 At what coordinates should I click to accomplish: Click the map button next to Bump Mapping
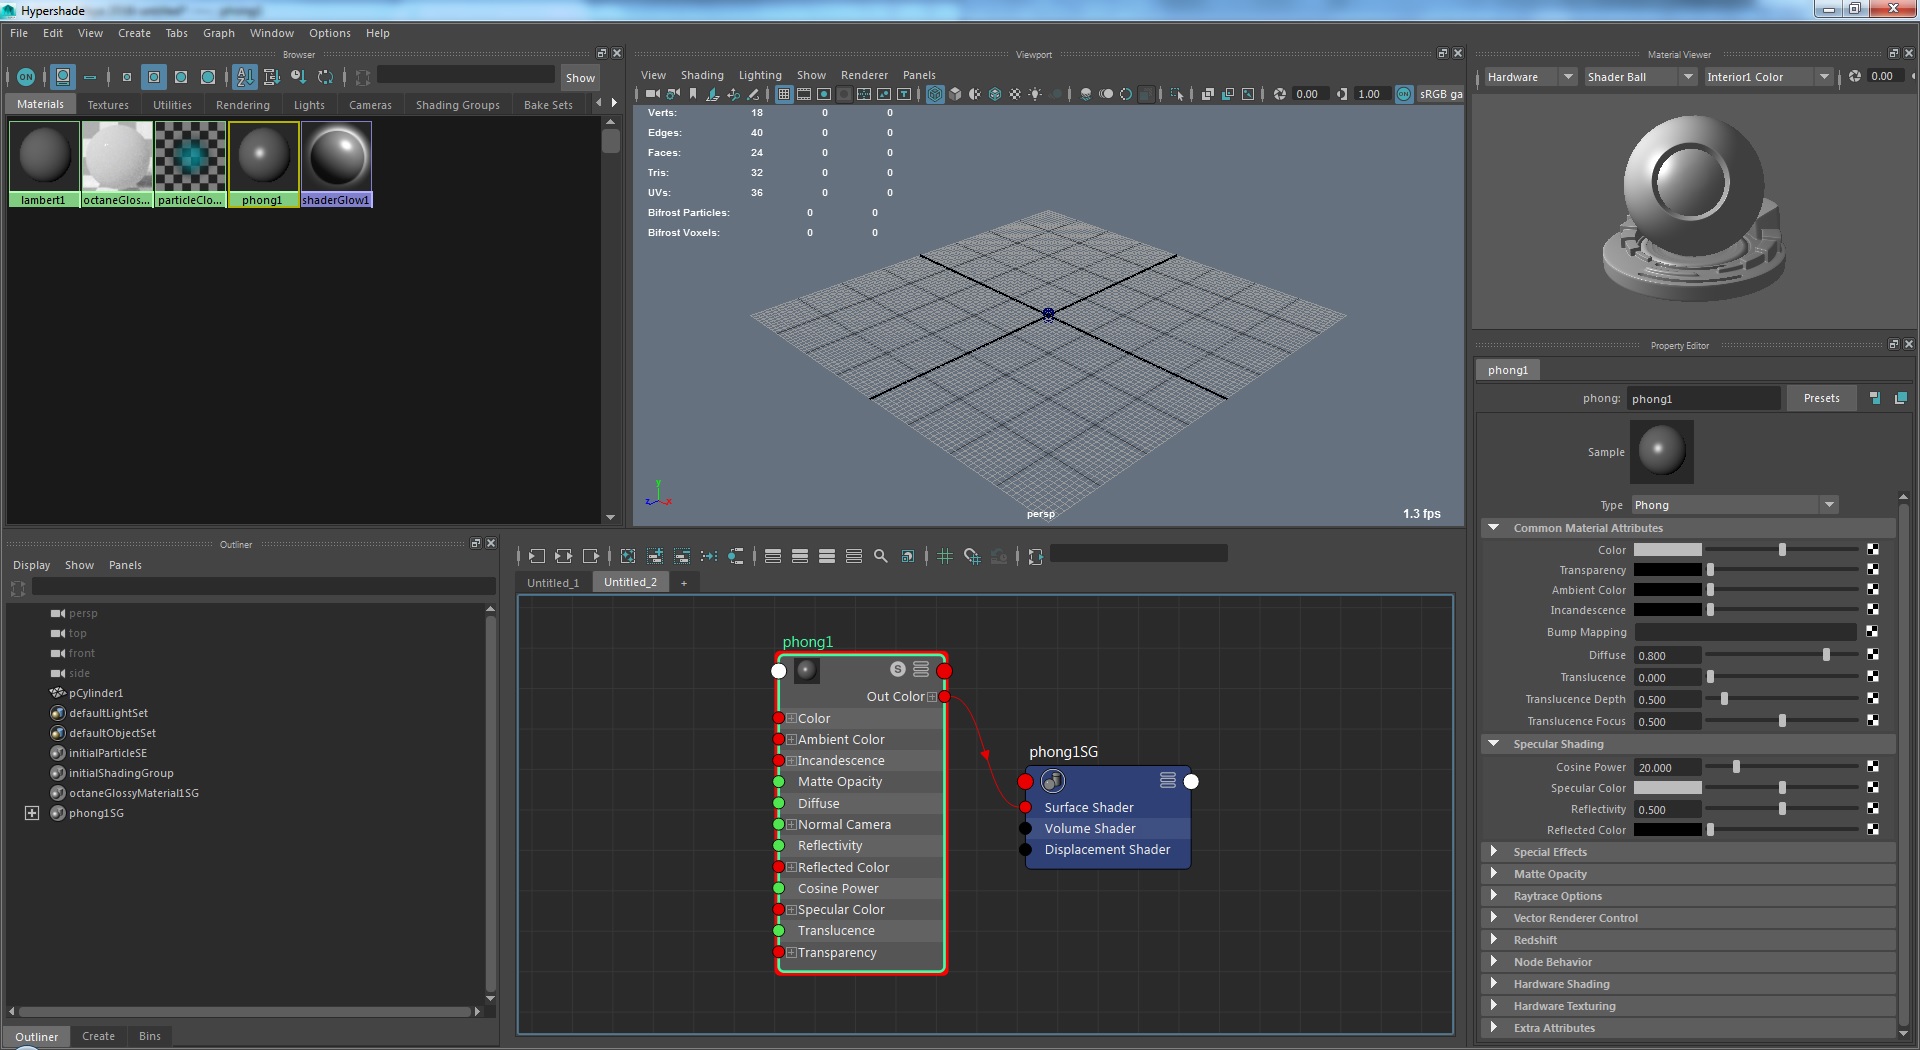pyautogui.click(x=1872, y=632)
